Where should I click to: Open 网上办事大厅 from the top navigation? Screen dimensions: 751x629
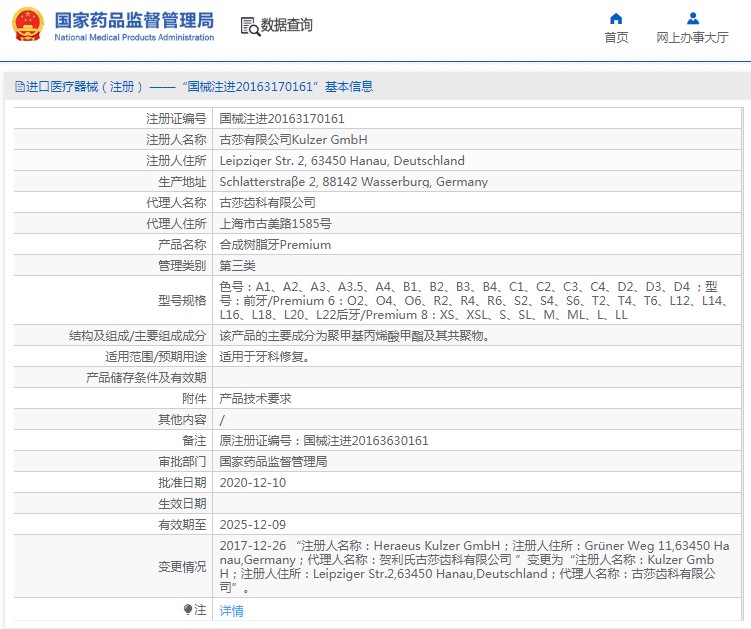click(693, 37)
